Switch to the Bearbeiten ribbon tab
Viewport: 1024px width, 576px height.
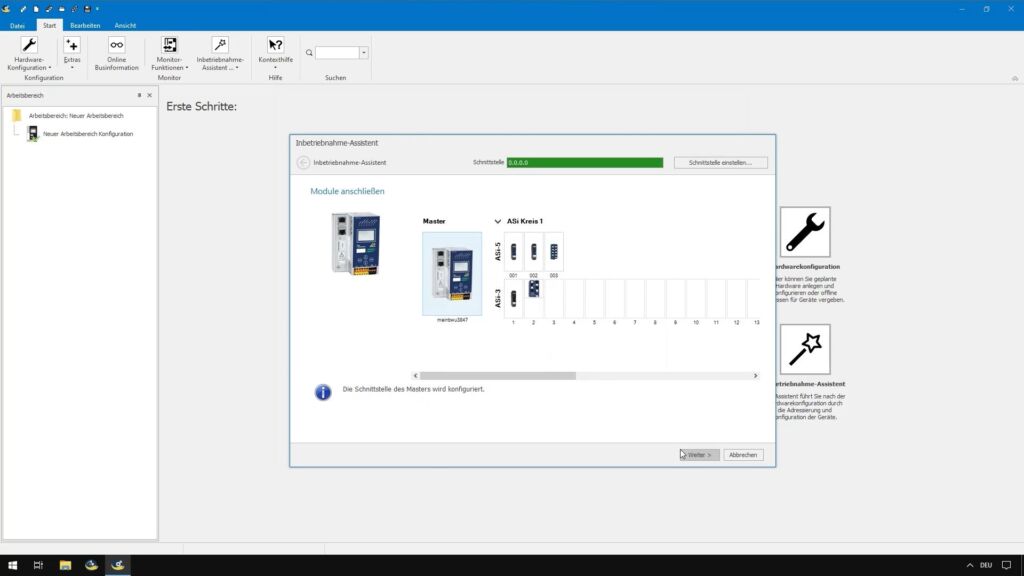(85, 25)
